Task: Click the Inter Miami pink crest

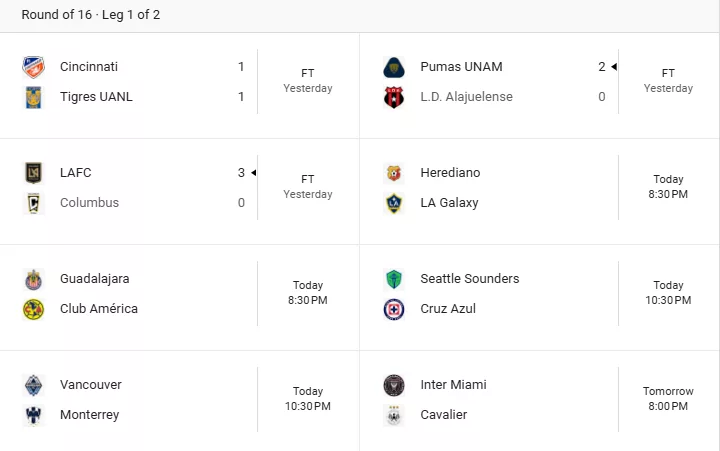Action: click(x=394, y=385)
